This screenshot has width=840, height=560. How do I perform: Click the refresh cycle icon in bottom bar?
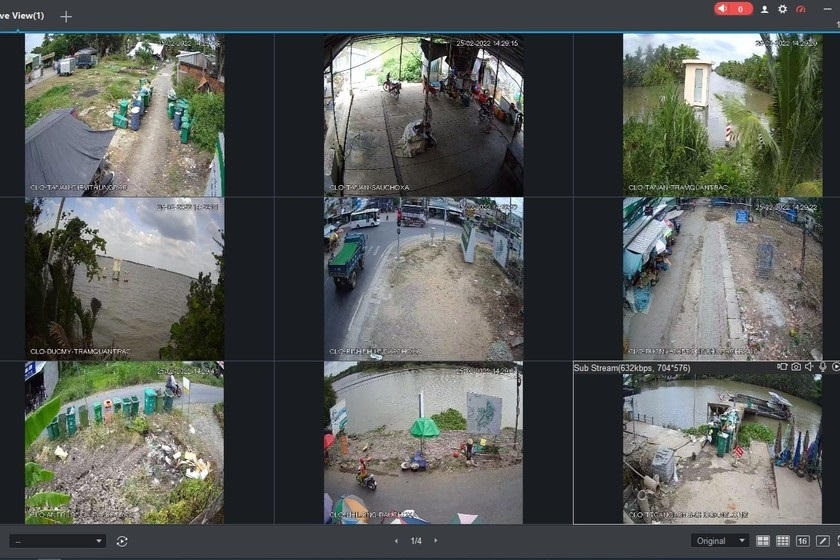122,541
